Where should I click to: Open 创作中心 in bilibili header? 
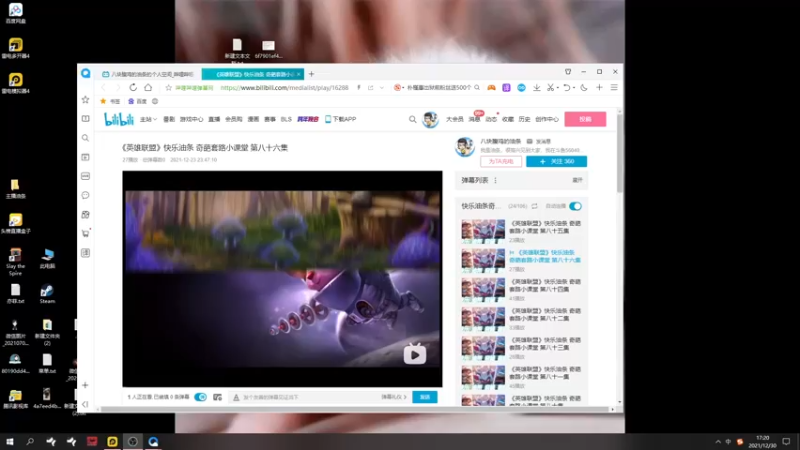pos(547,119)
